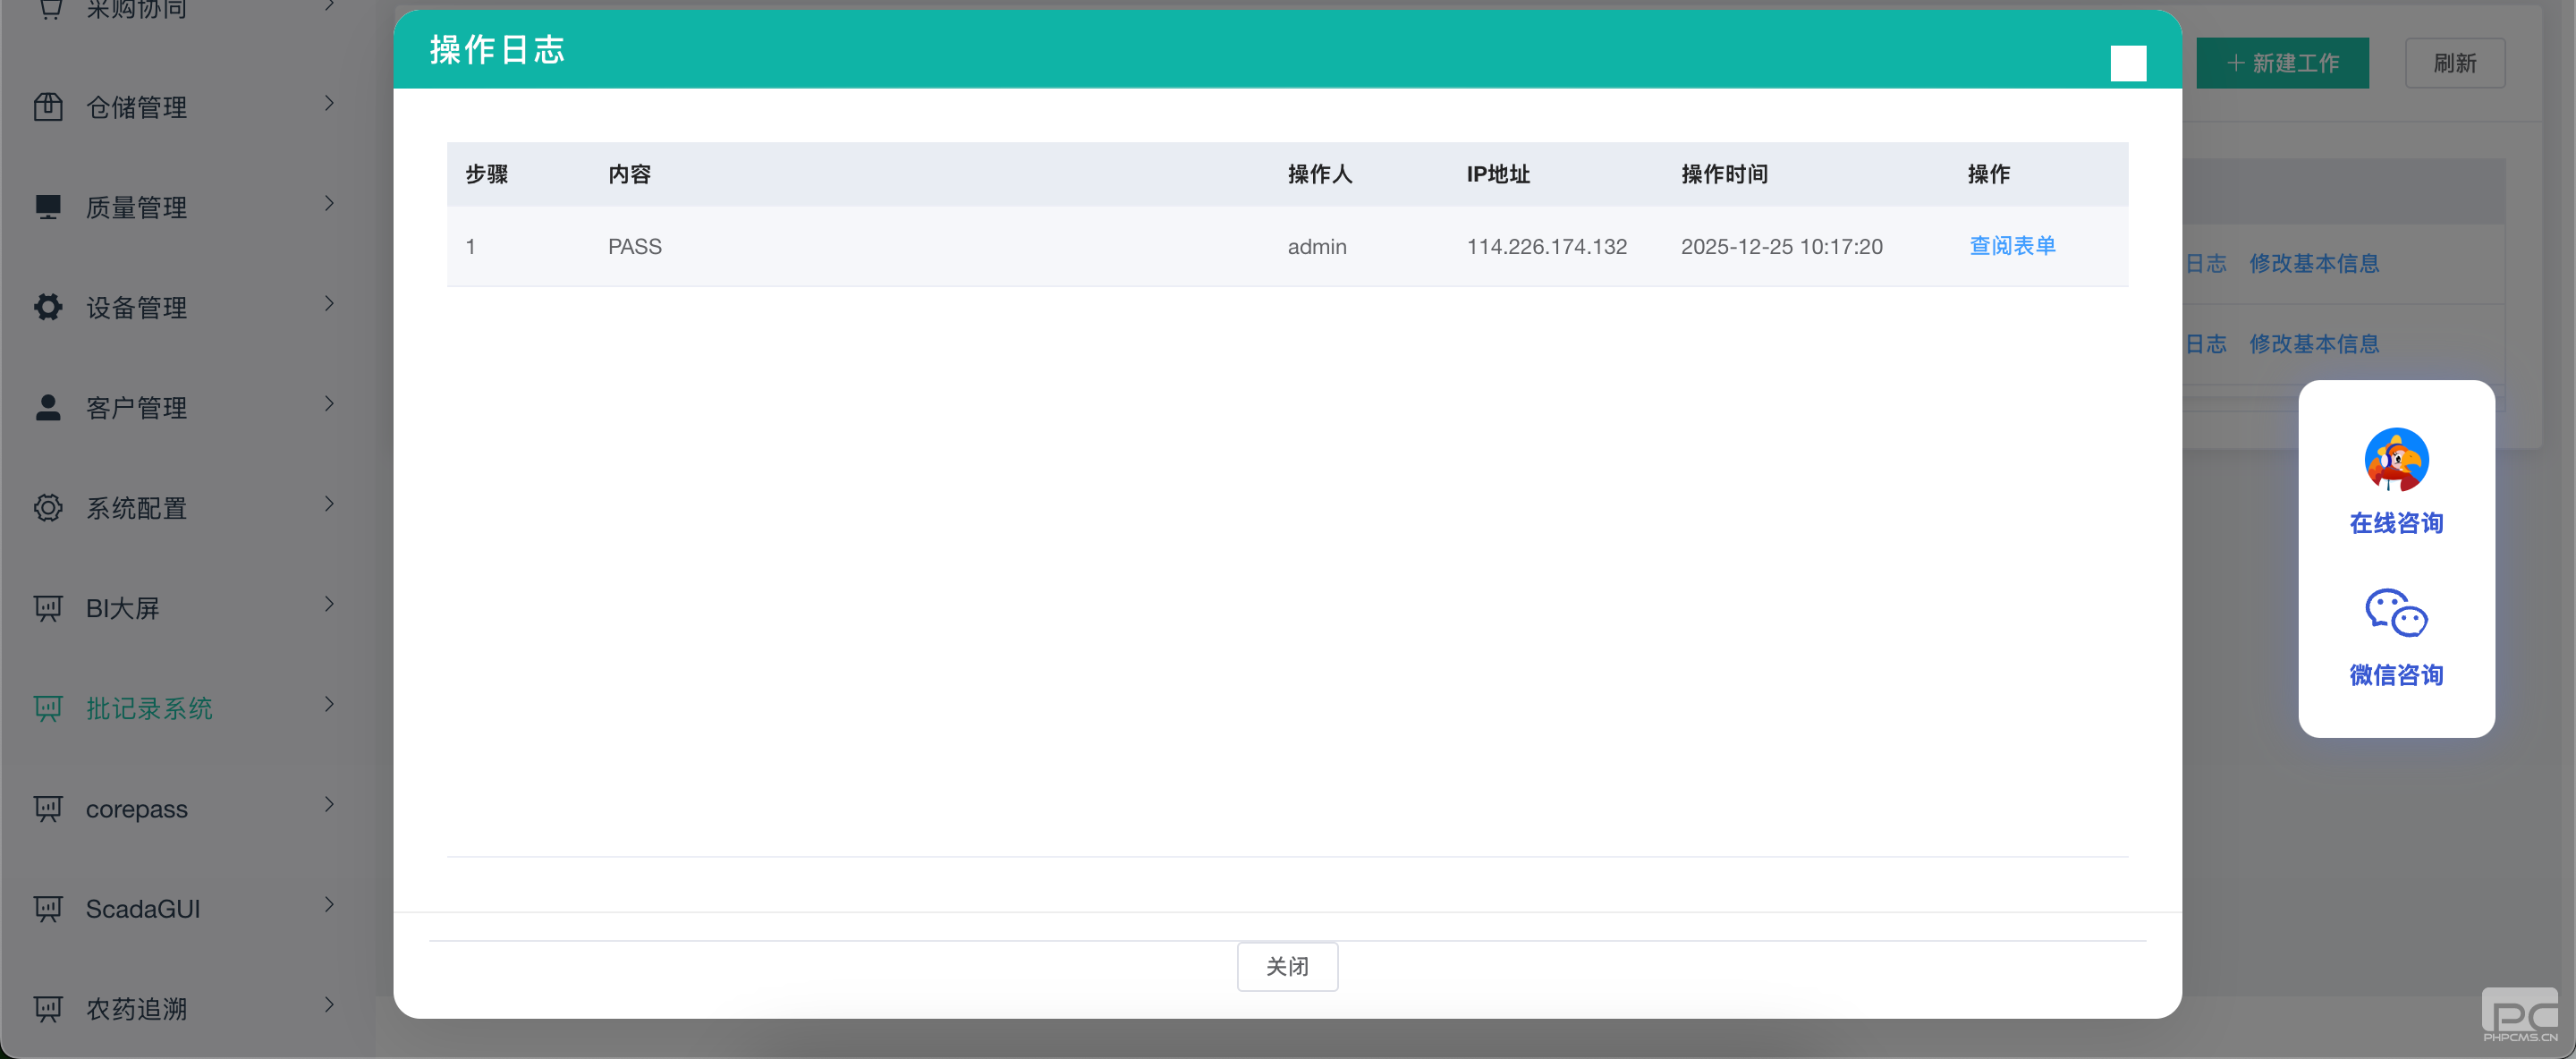Expand the 农药追溯 chevron arrow
Screen dimensions: 2576x1059
pyautogui.click(x=329, y=1005)
